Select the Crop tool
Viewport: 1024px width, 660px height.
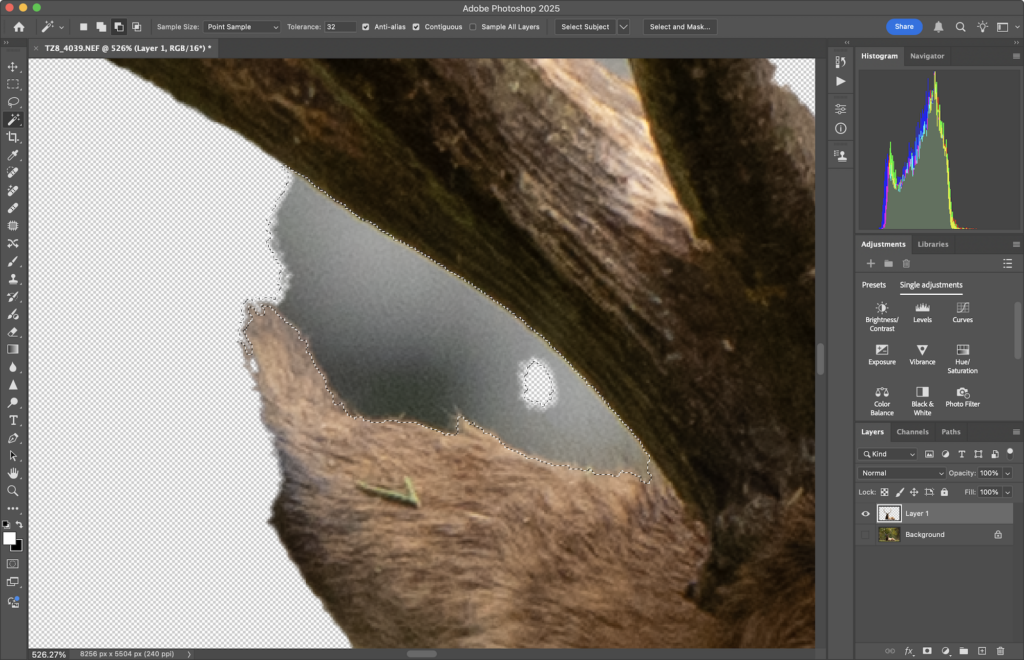point(13,137)
